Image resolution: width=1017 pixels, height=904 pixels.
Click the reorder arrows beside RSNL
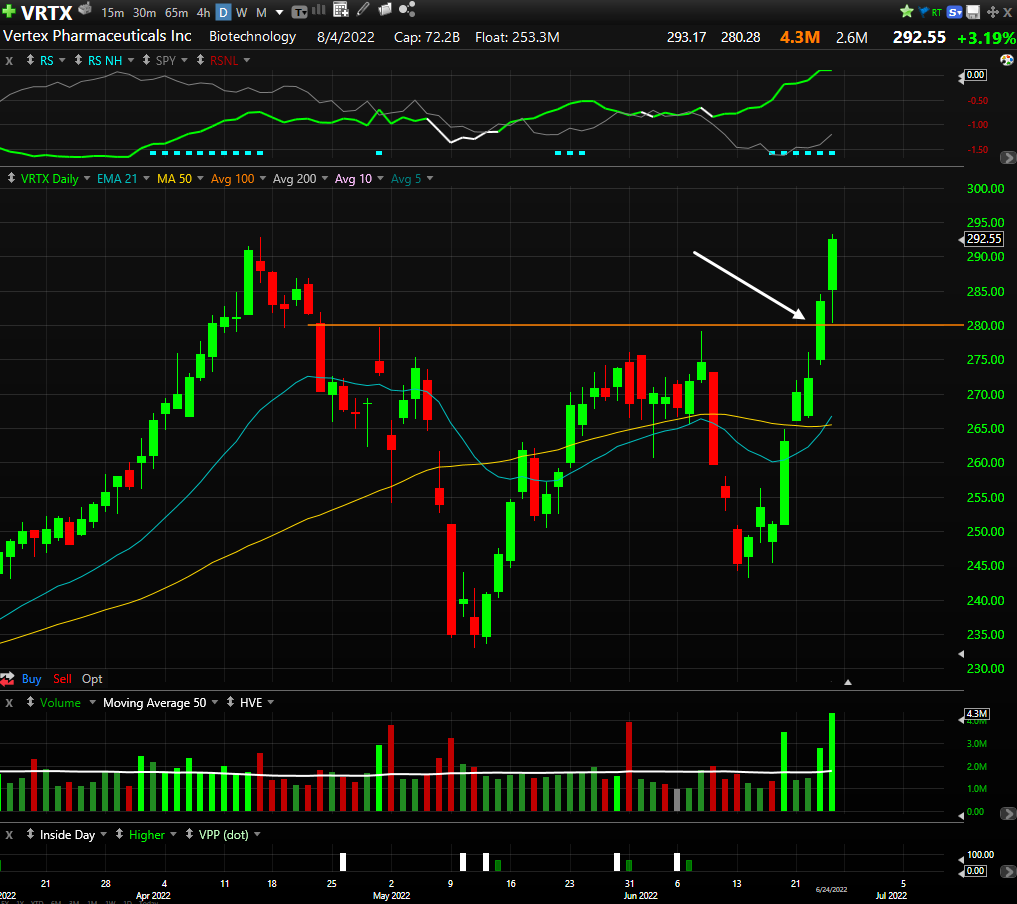point(200,60)
